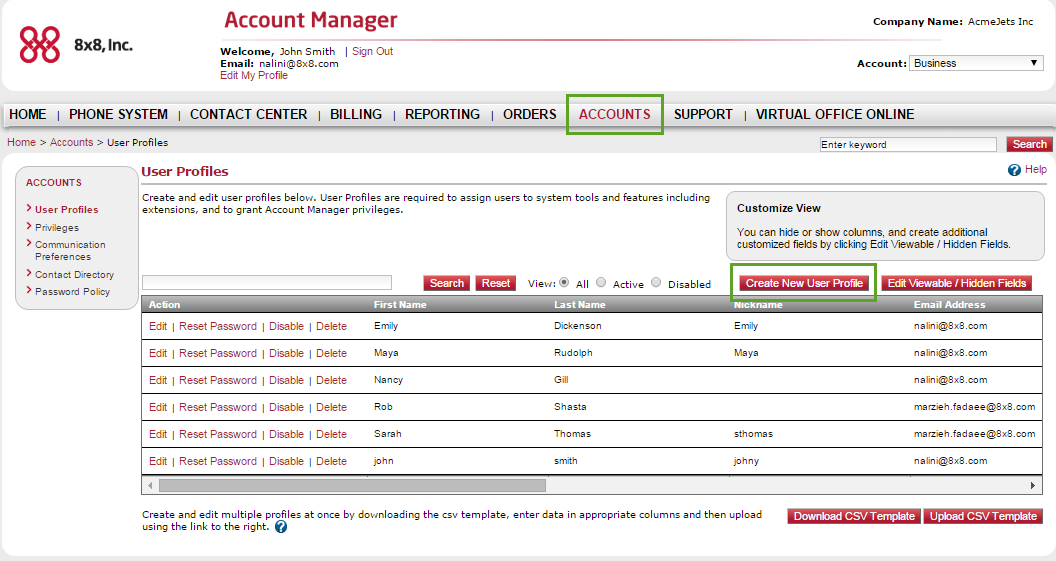
Task: Open the SUPPORT menu tab
Action: click(703, 114)
